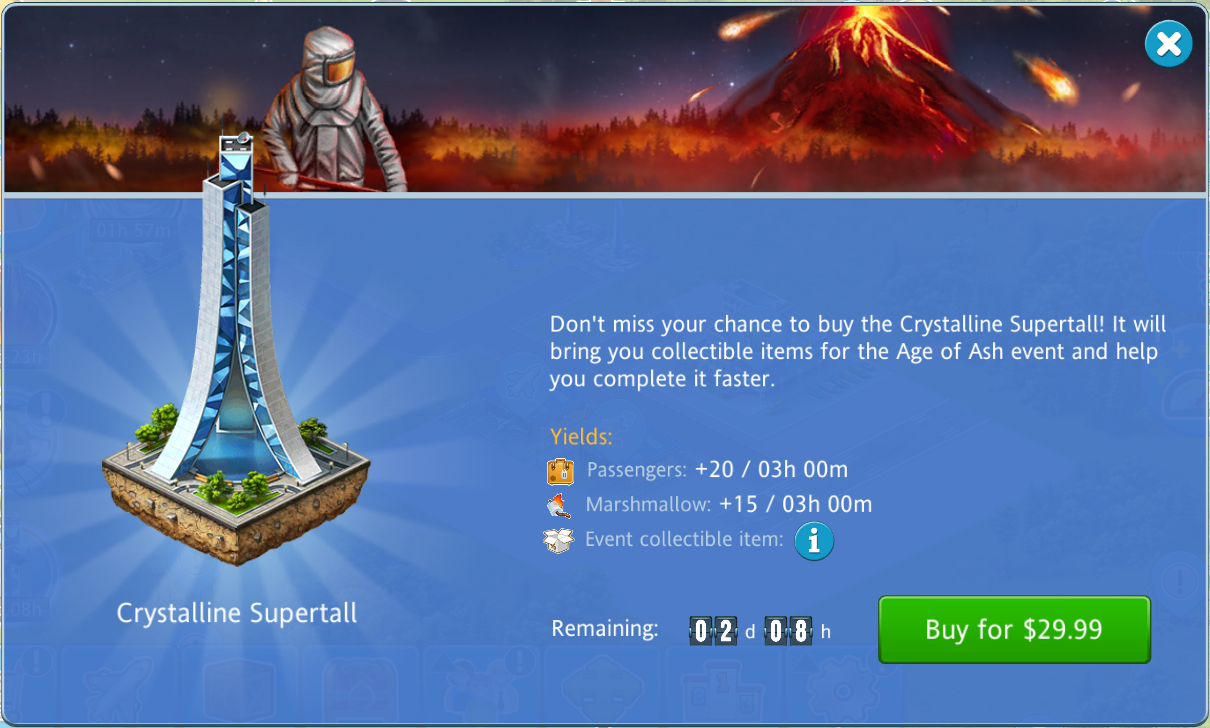Click the Marshmallow +15 yield text
Screen dimensions: 1210x728
[x=729, y=504]
